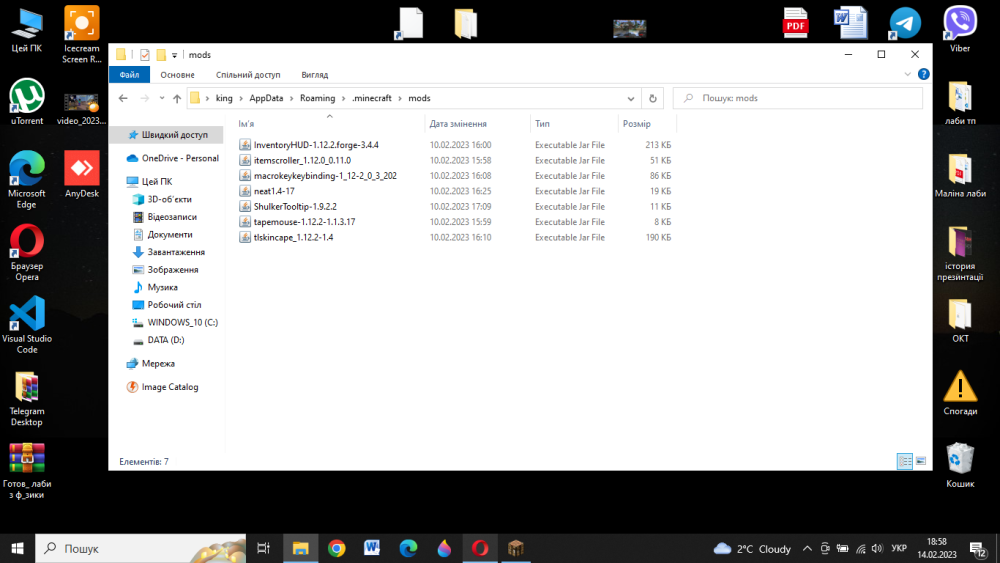Open the Вигляд ribbon tab
Image resolution: width=1000 pixels, height=563 pixels.
coord(314,75)
